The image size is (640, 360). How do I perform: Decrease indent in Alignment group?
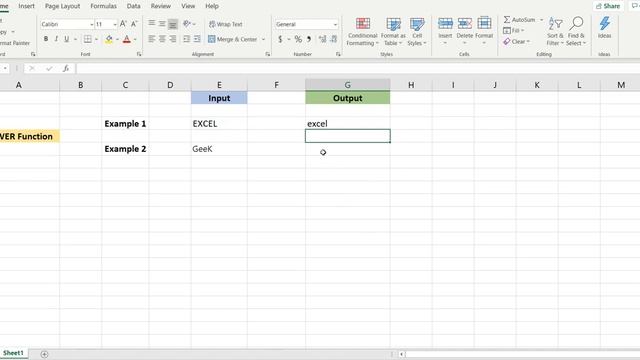coord(187,39)
